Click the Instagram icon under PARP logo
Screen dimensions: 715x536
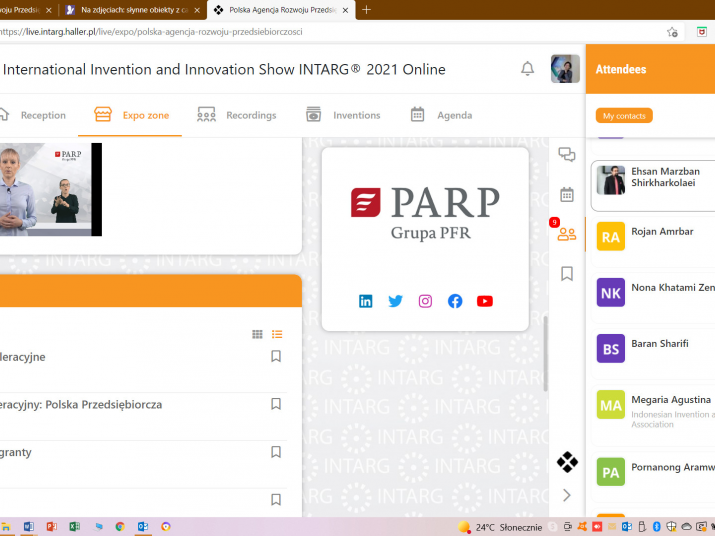[425, 301]
